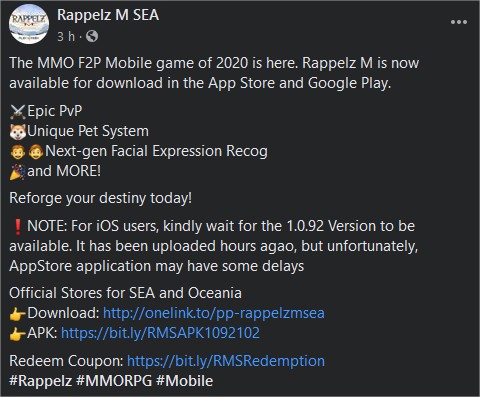480x397 pixels.
Task: Click the Rappelz M SEA profile picture
Action: pyautogui.click(x=29, y=24)
